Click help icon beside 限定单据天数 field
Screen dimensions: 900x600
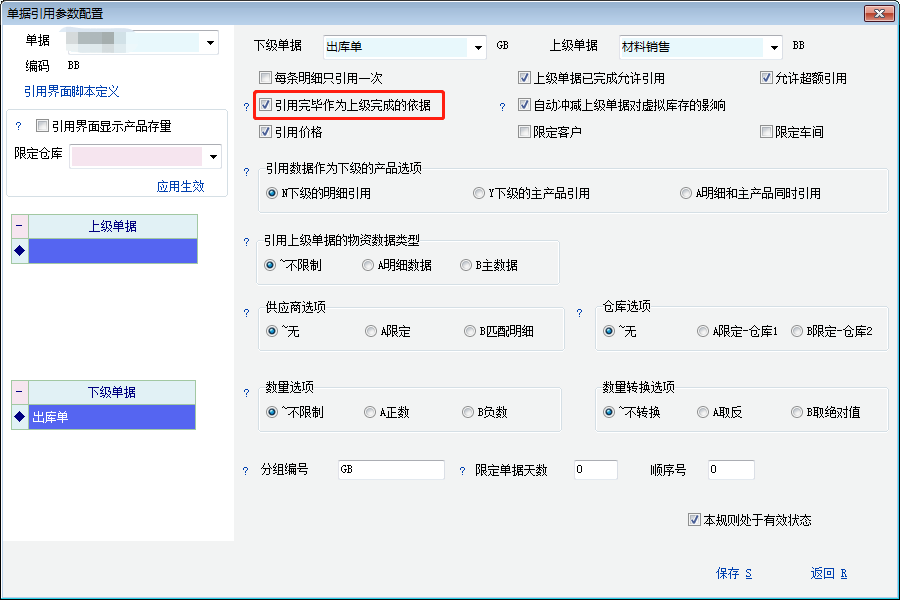point(462,471)
